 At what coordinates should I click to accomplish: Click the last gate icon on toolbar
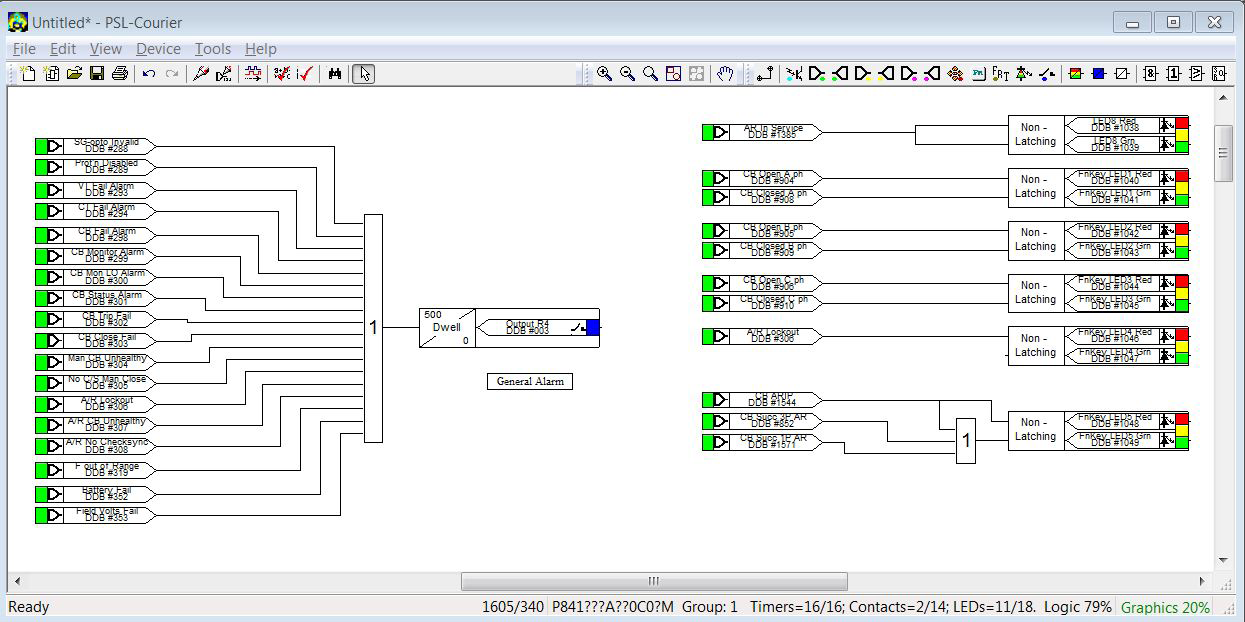[1219, 73]
